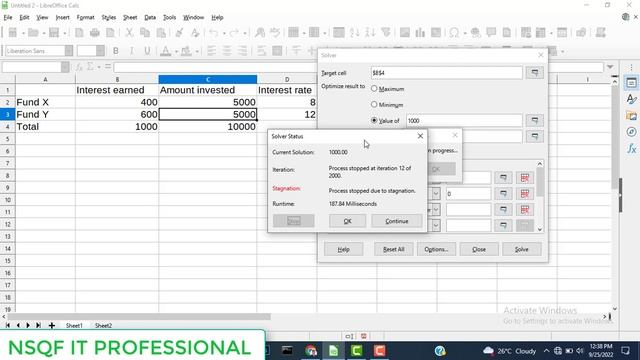Open Find and Replace icon
The width and height of the screenshot is (640, 360).
(260, 33)
